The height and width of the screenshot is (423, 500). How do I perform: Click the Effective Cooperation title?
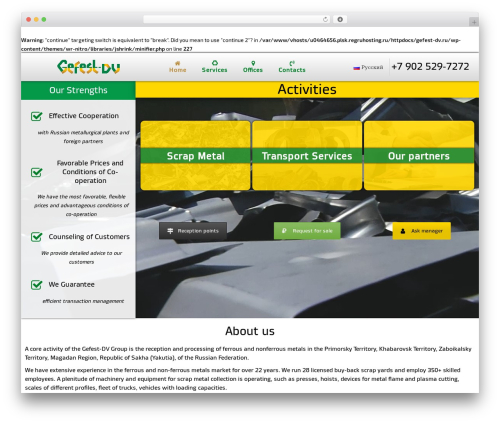84,116
